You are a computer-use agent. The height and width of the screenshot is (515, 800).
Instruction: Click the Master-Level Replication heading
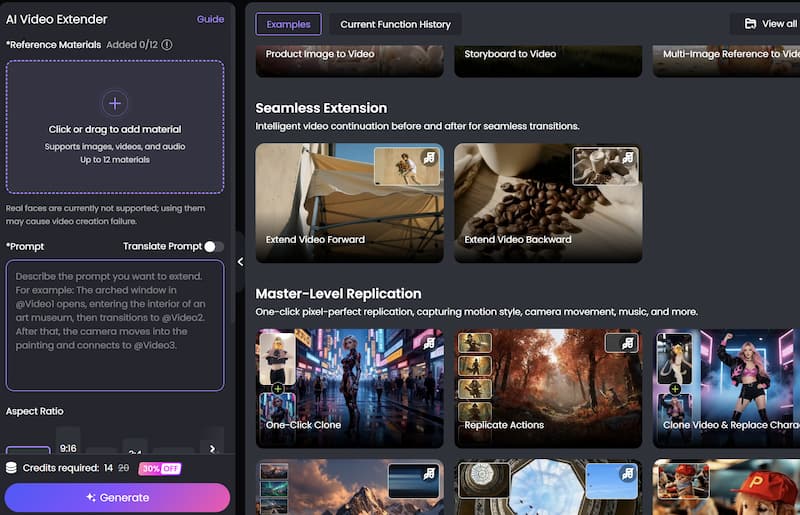click(338, 294)
